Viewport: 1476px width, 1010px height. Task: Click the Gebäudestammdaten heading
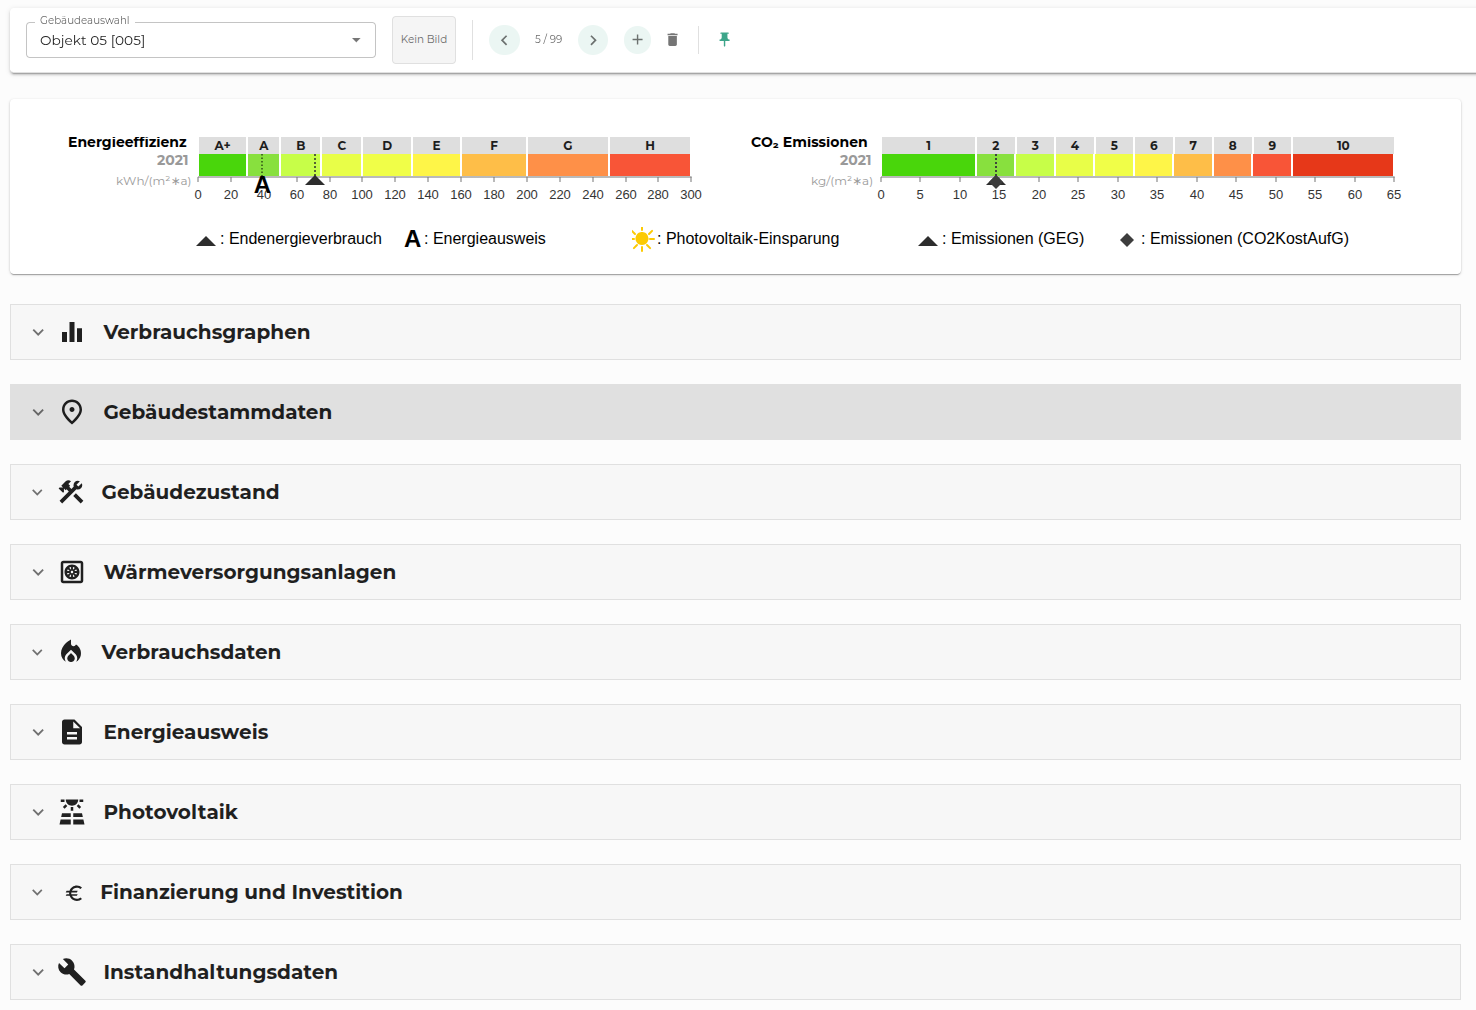pos(217,412)
